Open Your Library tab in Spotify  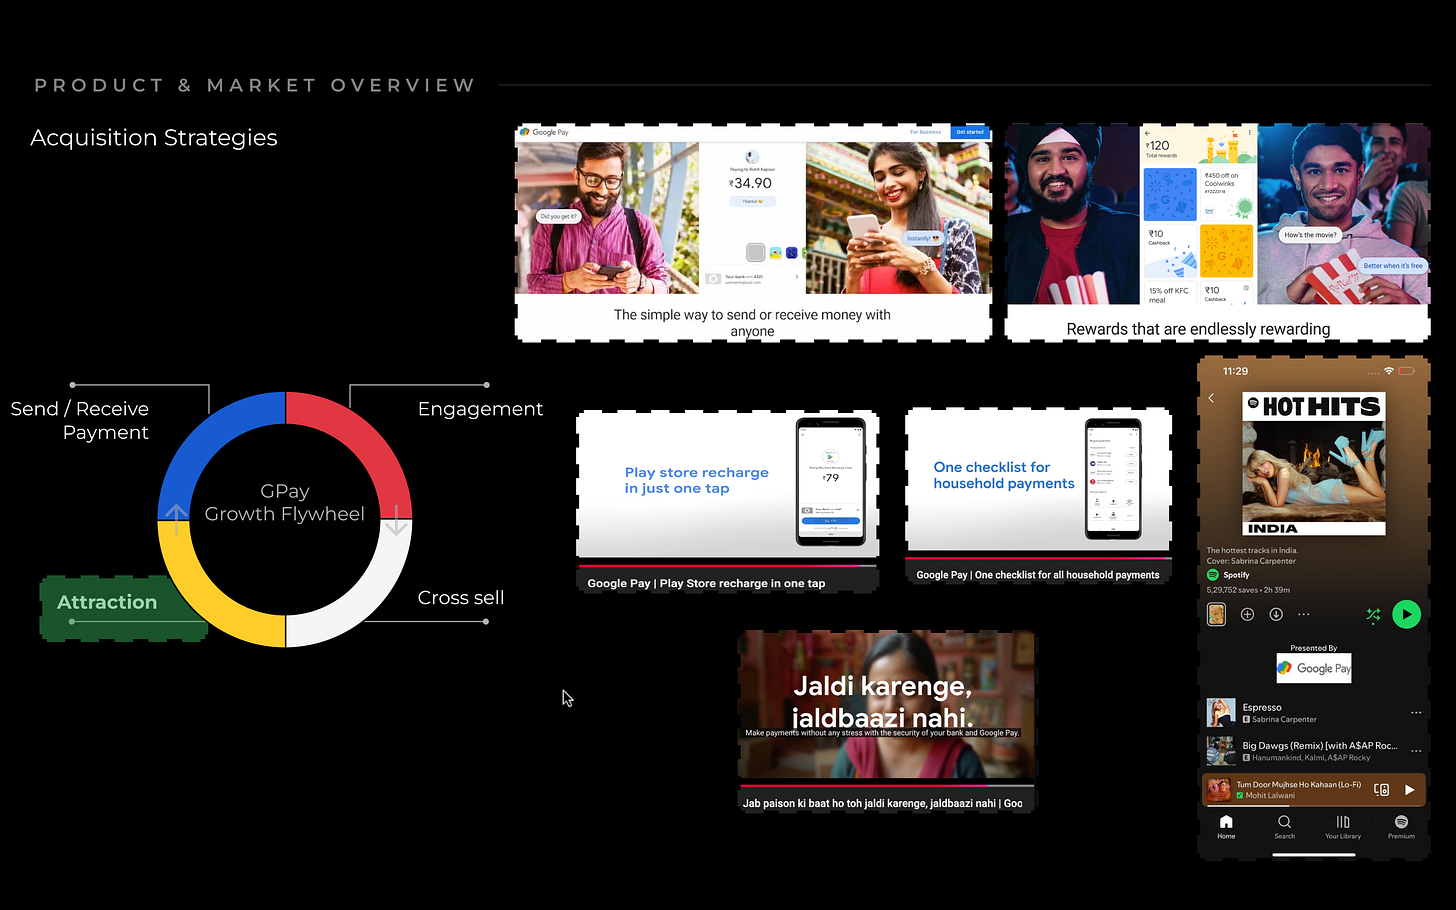(1343, 827)
